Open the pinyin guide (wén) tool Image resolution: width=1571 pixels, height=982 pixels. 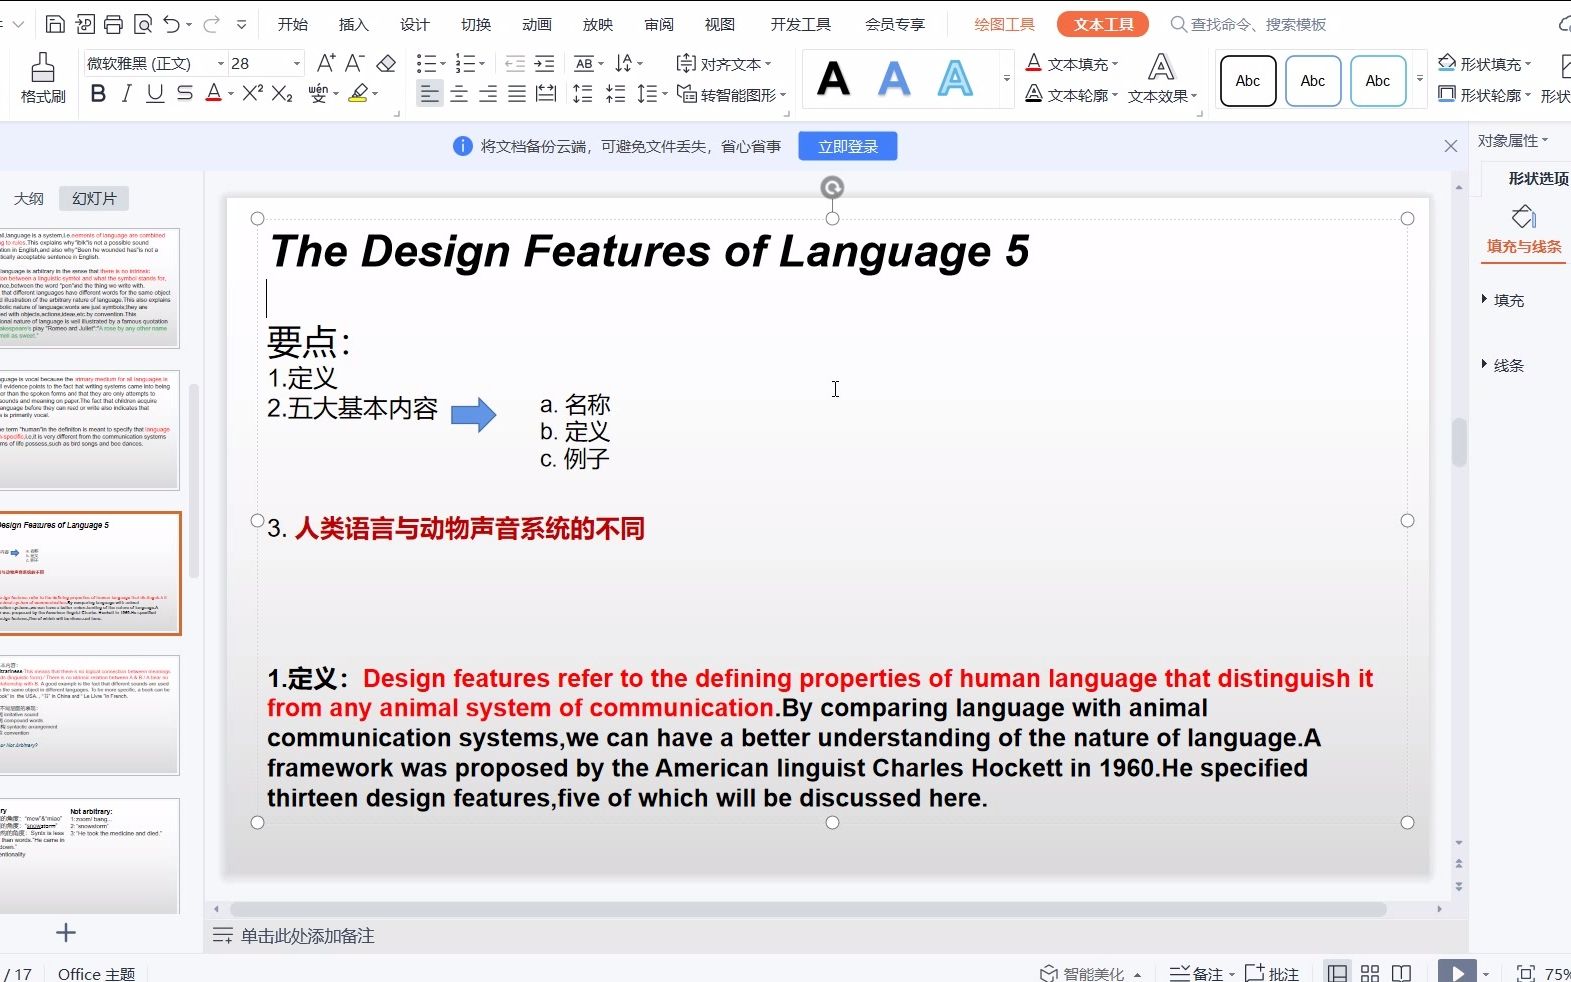(318, 94)
